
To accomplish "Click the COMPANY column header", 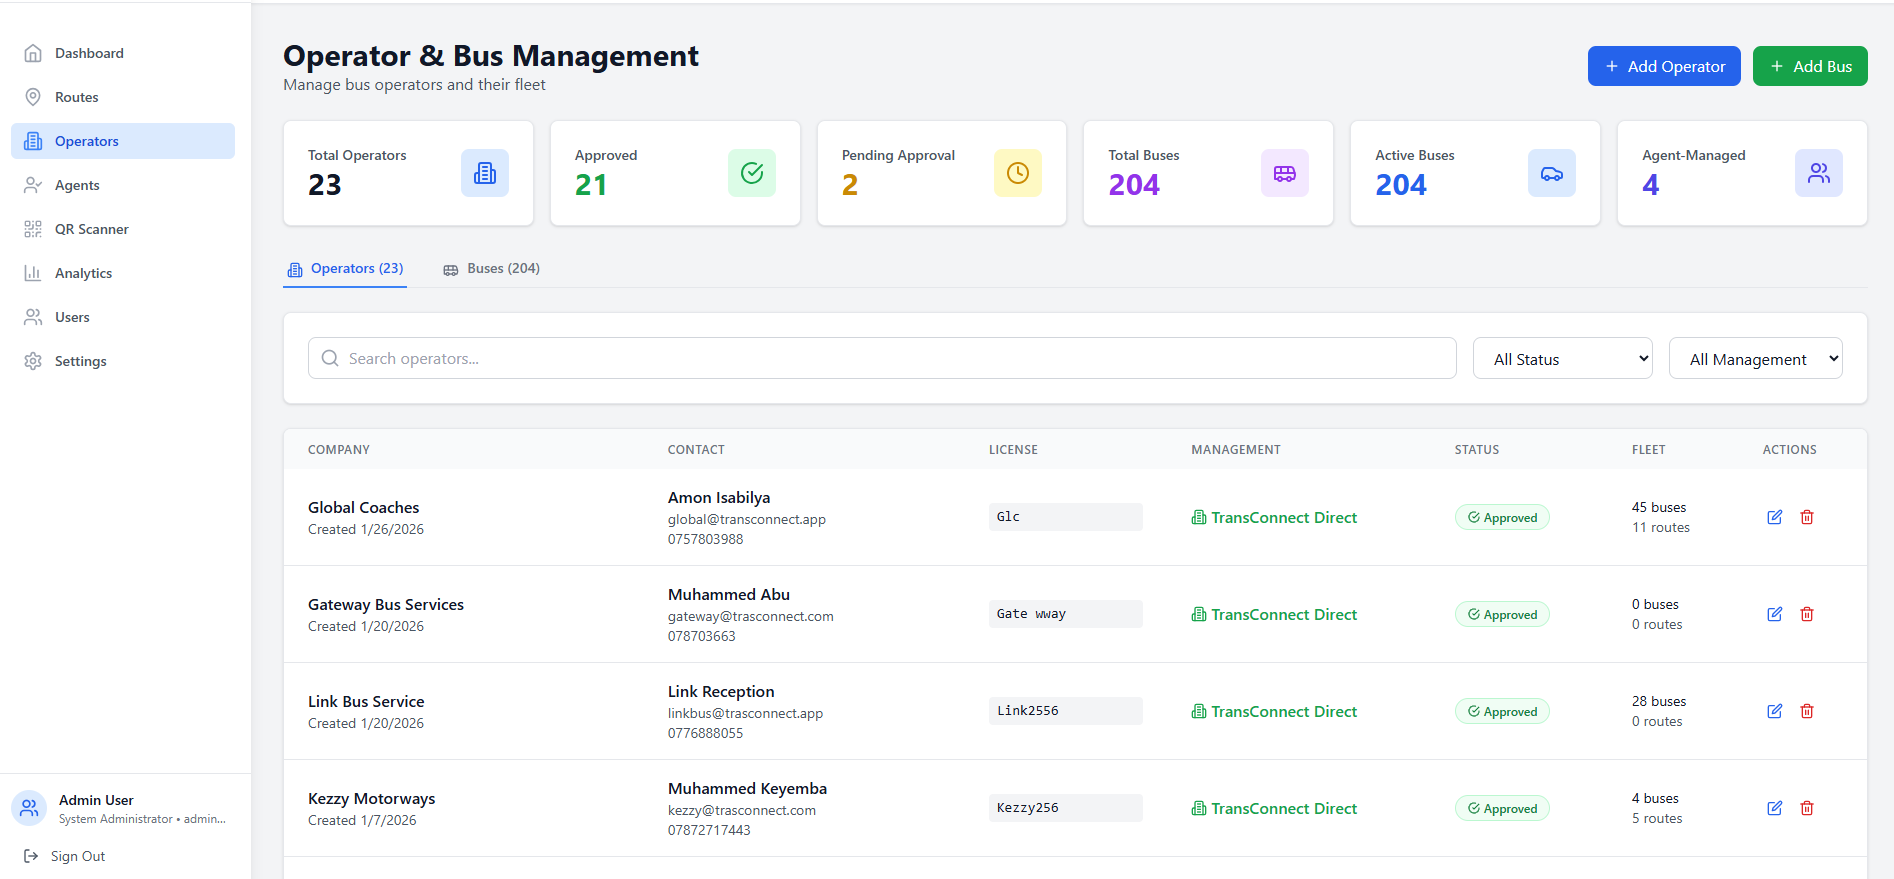I will point(339,450).
